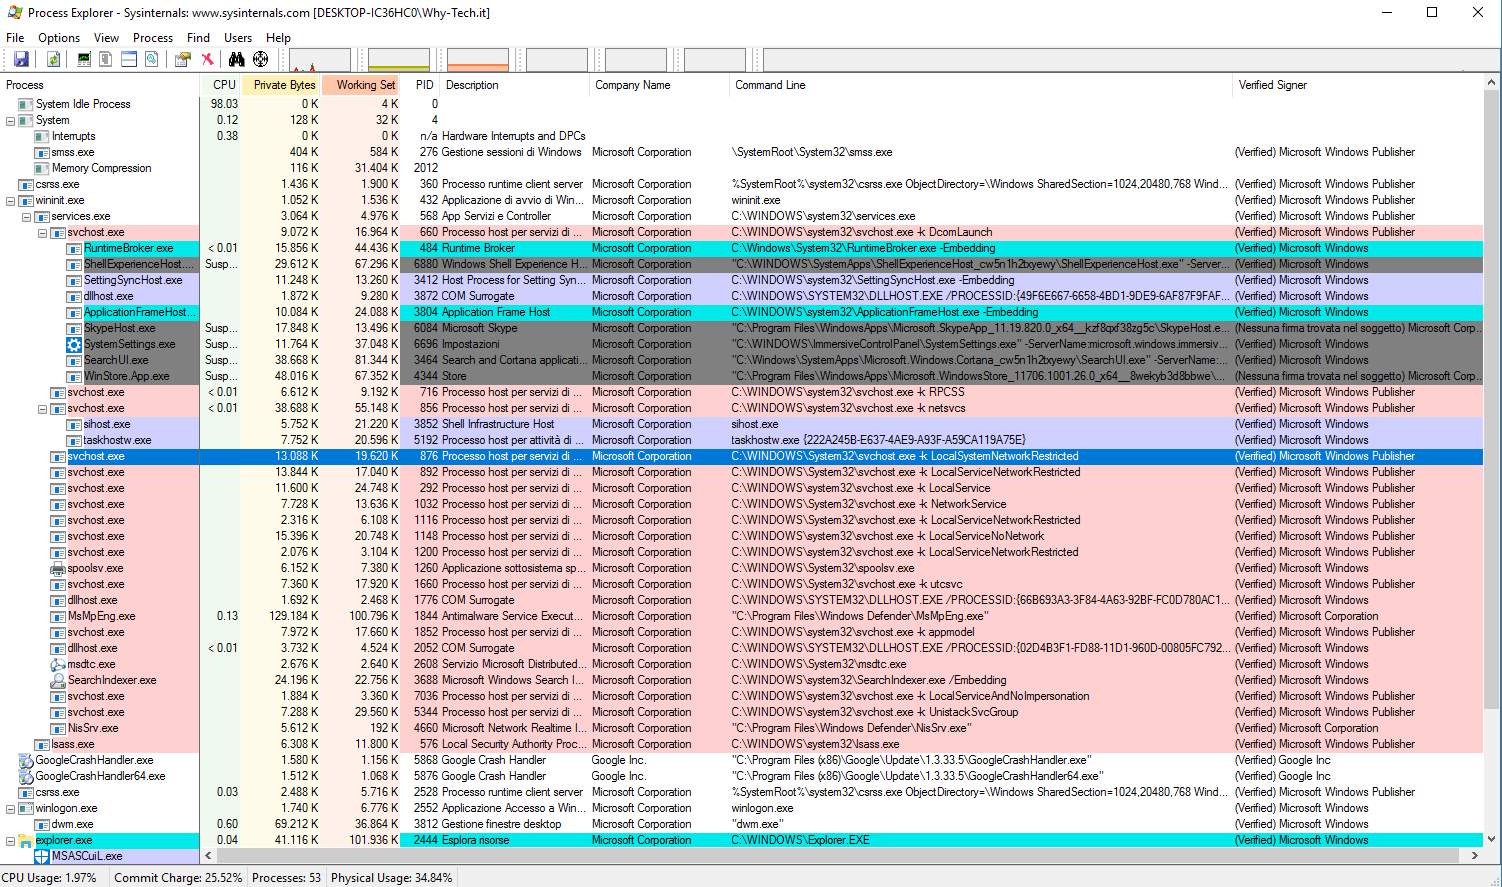
Task: Select the lsass.exe process row
Action: point(742,744)
